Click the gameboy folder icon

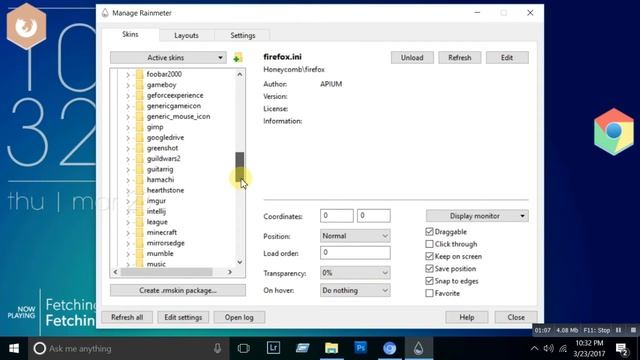point(140,84)
